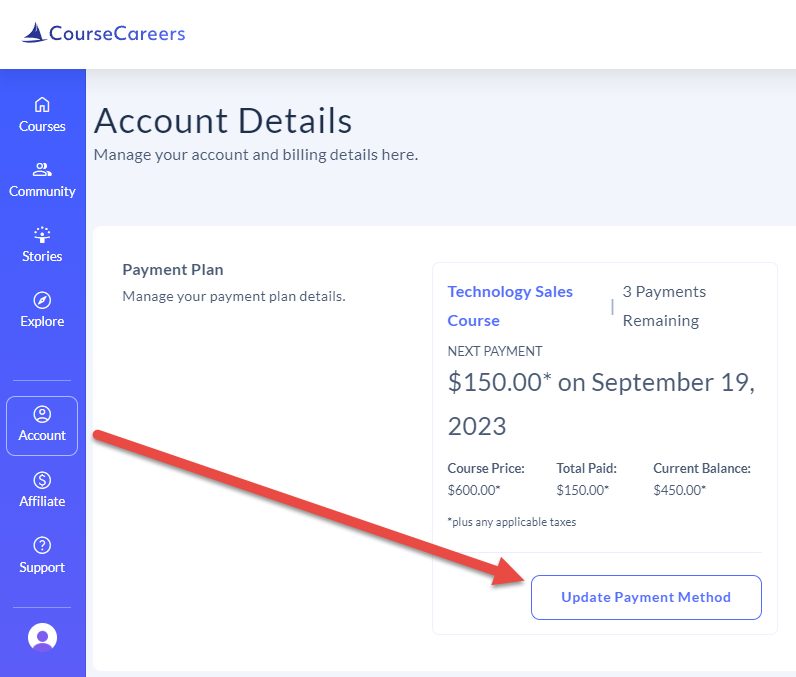Open the Stories sidebar item

click(42, 244)
